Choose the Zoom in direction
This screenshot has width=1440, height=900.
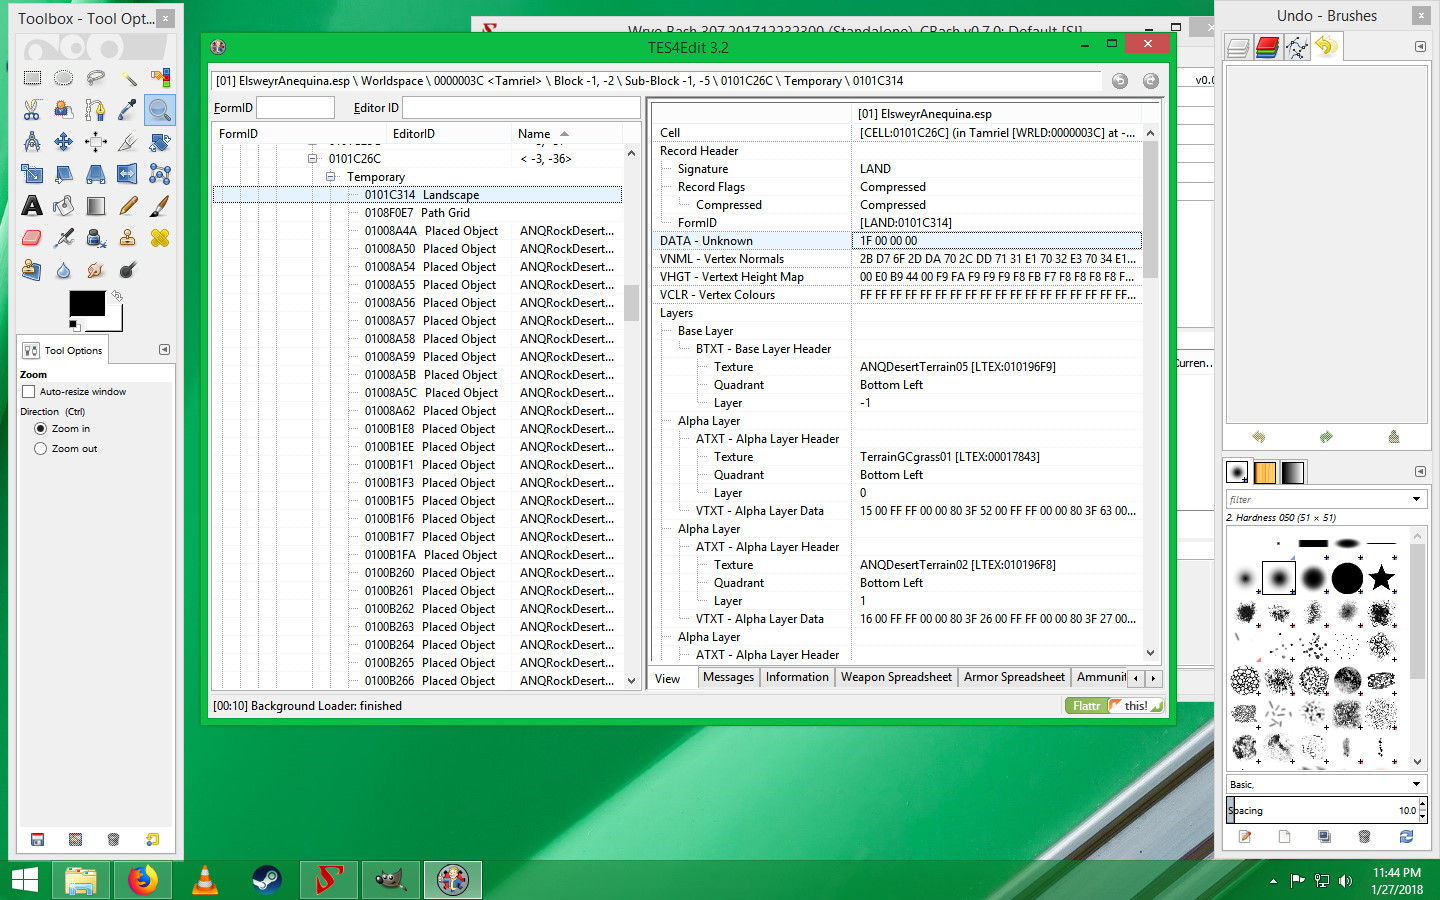tap(40, 429)
